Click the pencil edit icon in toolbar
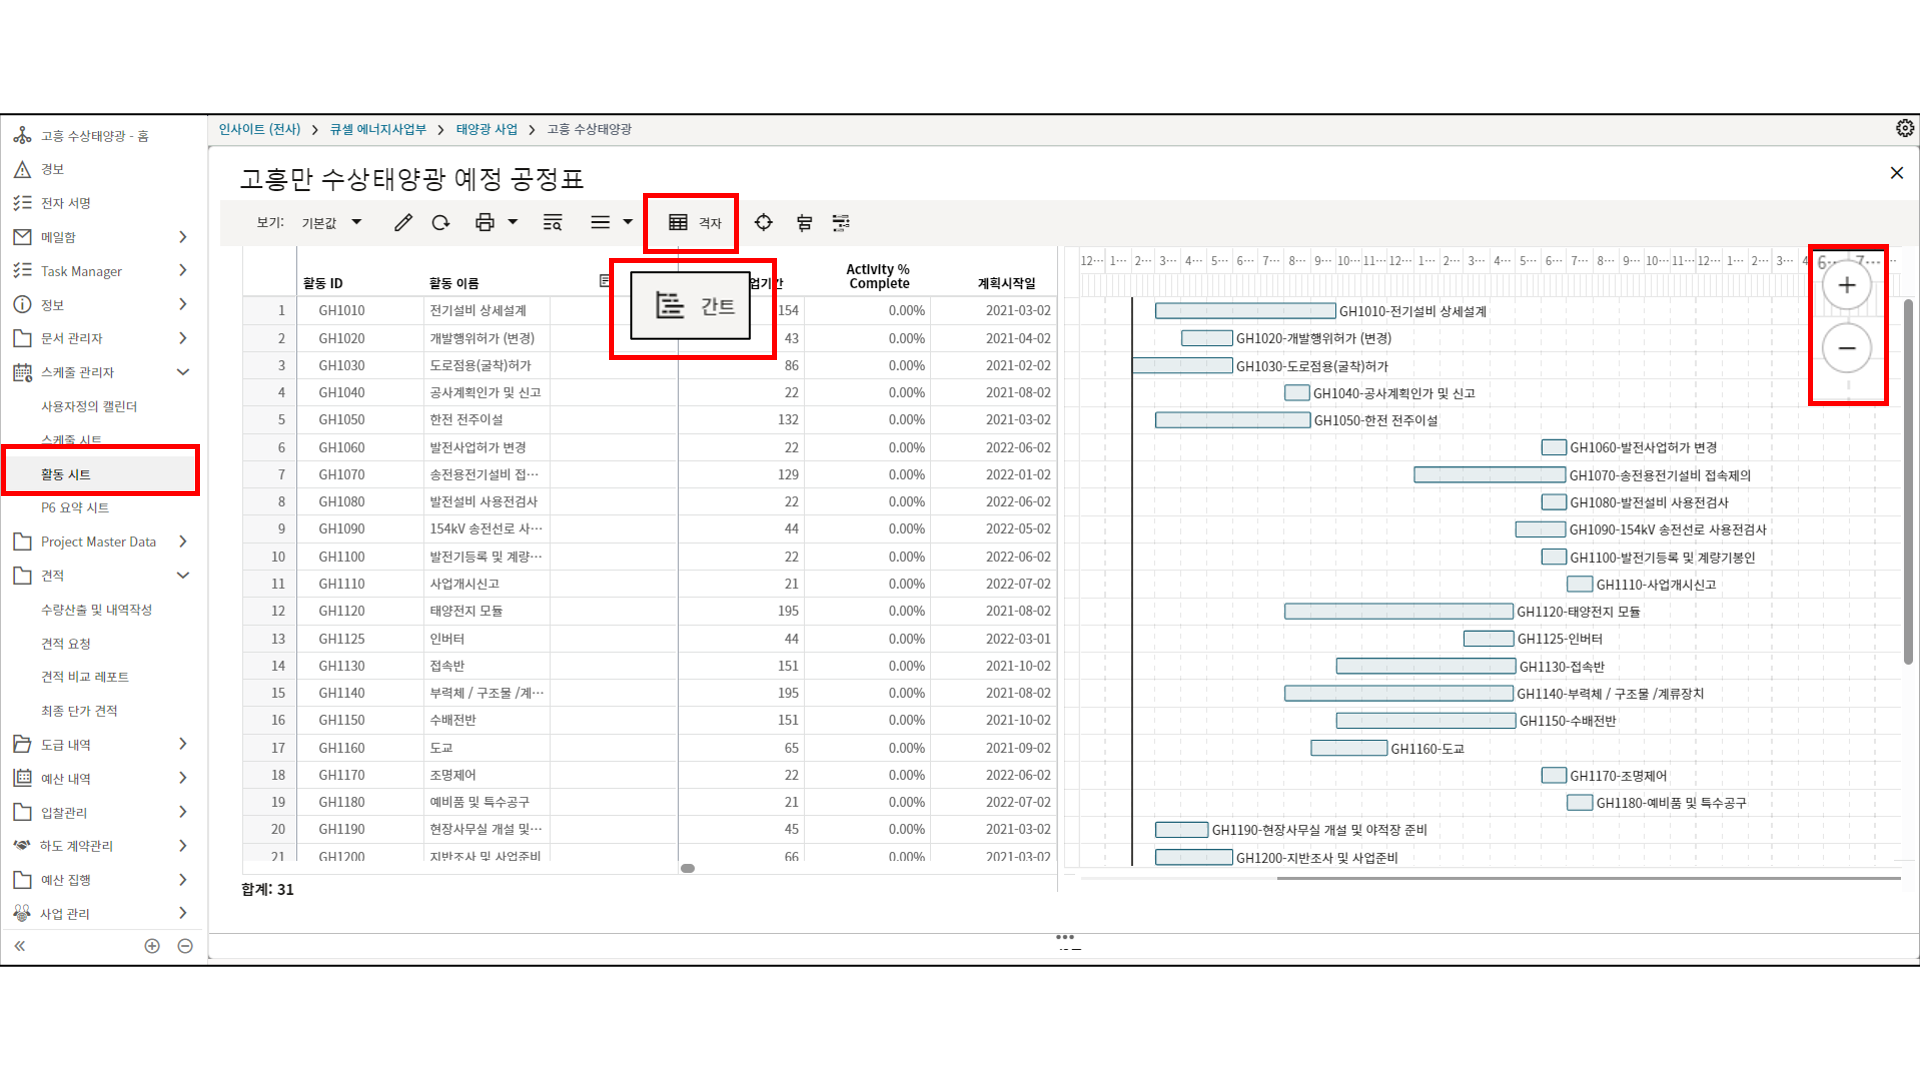The image size is (1920, 1080). pyautogui.click(x=403, y=223)
